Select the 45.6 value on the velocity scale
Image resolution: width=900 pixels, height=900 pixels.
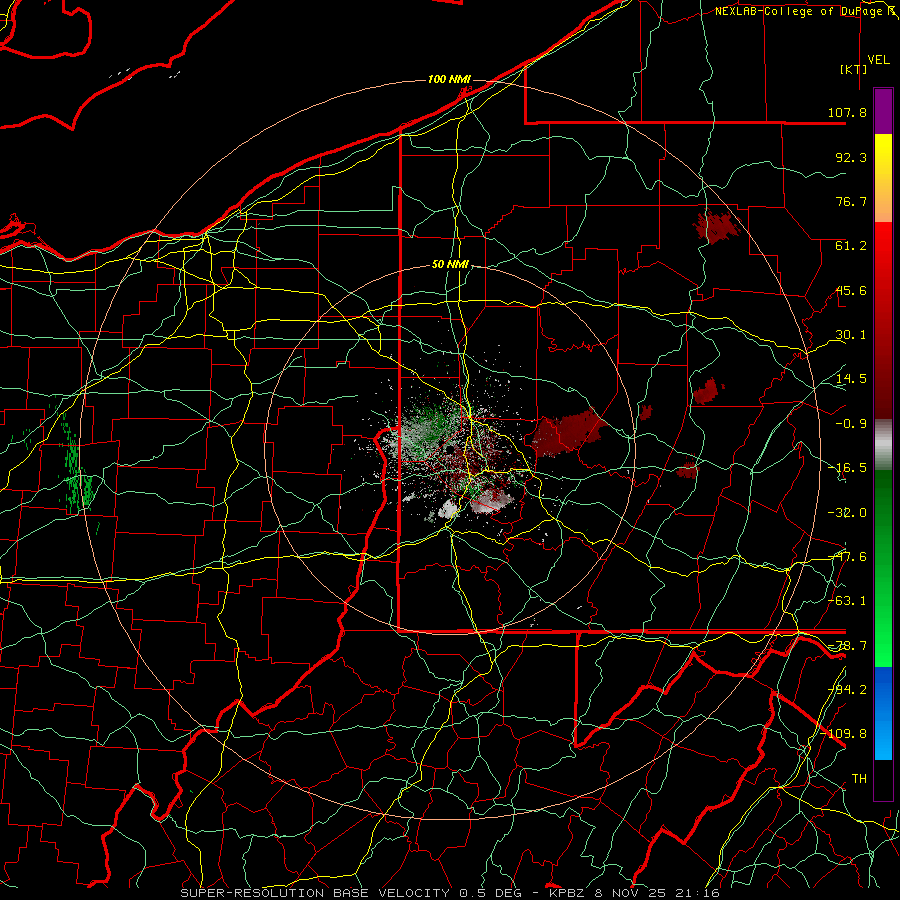(851, 290)
